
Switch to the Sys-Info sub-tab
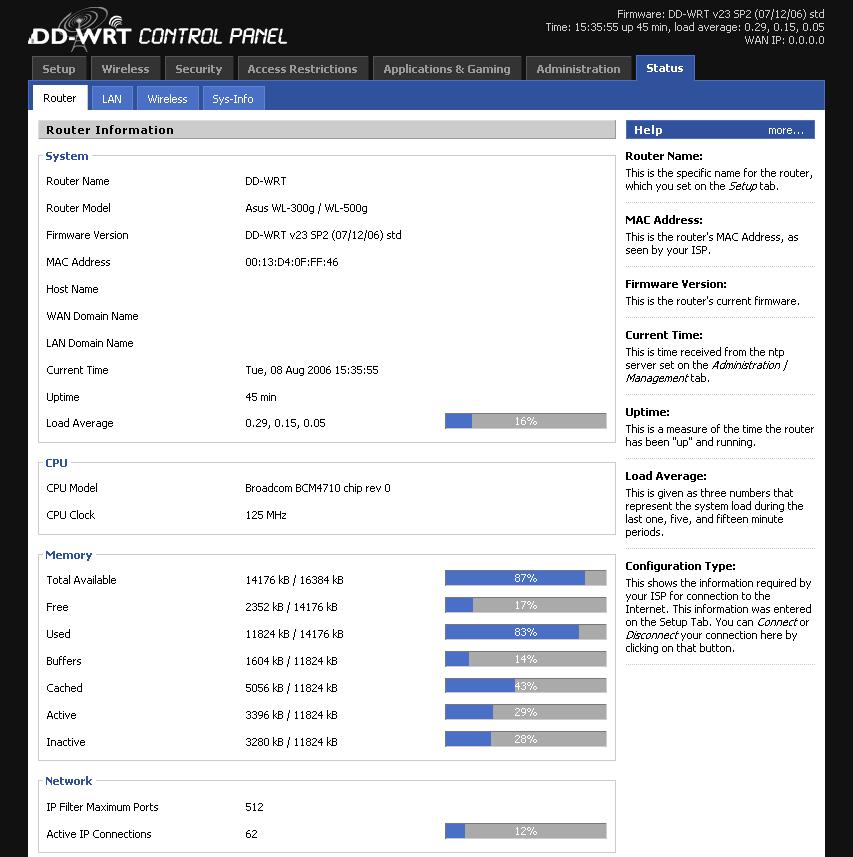[233, 99]
